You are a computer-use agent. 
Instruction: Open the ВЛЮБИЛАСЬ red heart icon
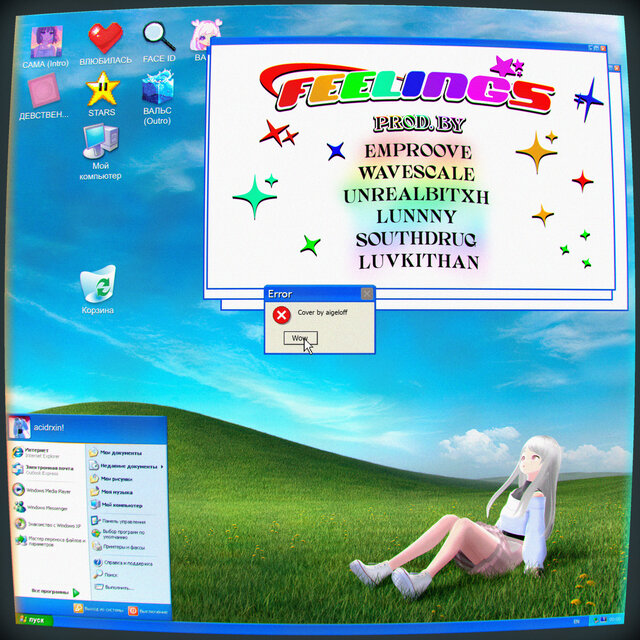point(105,44)
